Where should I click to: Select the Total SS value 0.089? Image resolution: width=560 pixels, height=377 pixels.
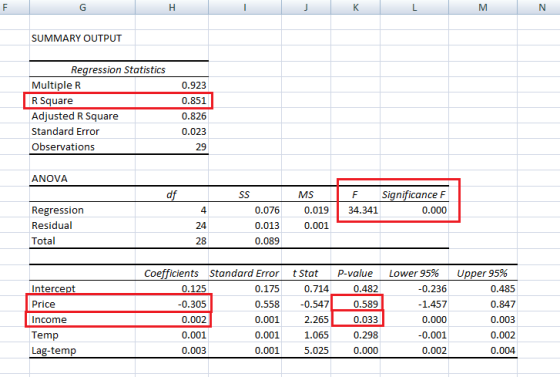pos(267,241)
